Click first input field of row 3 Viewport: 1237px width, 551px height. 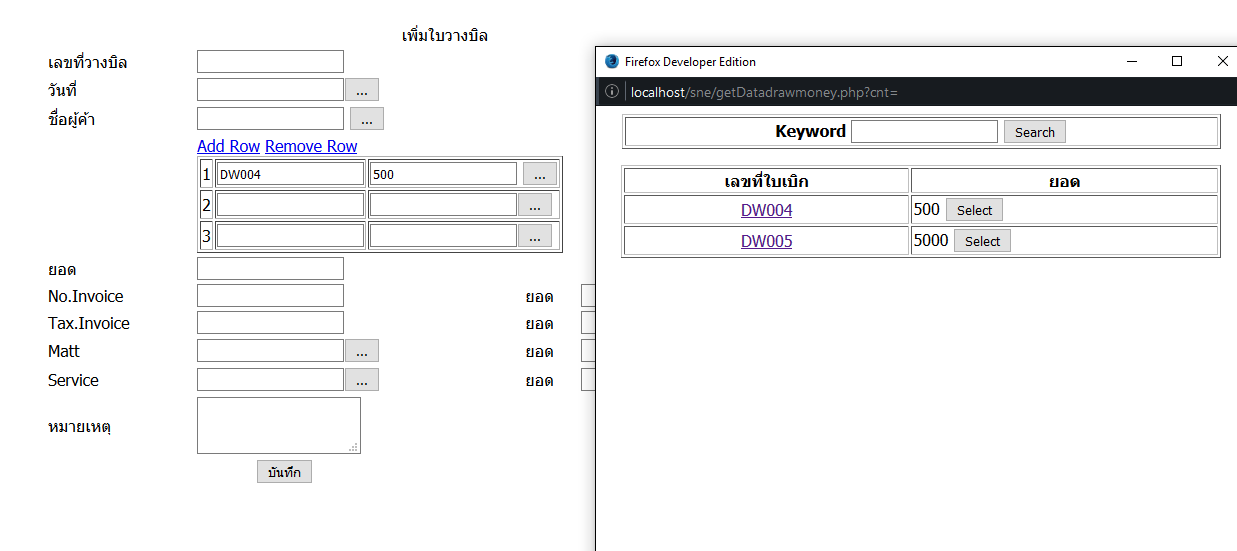pyautogui.click(x=290, y=236)
